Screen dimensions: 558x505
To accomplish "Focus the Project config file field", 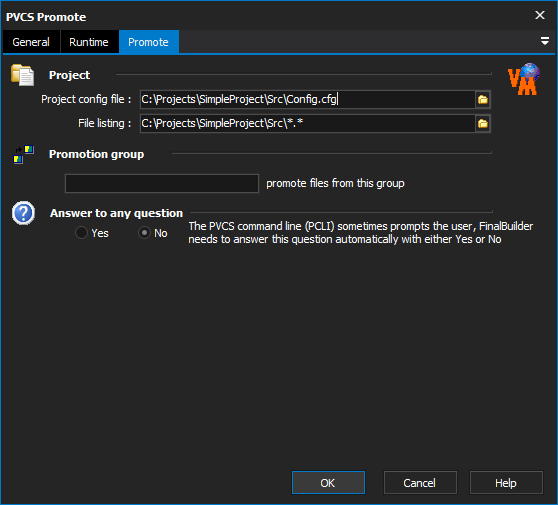I will click(308, 100).
